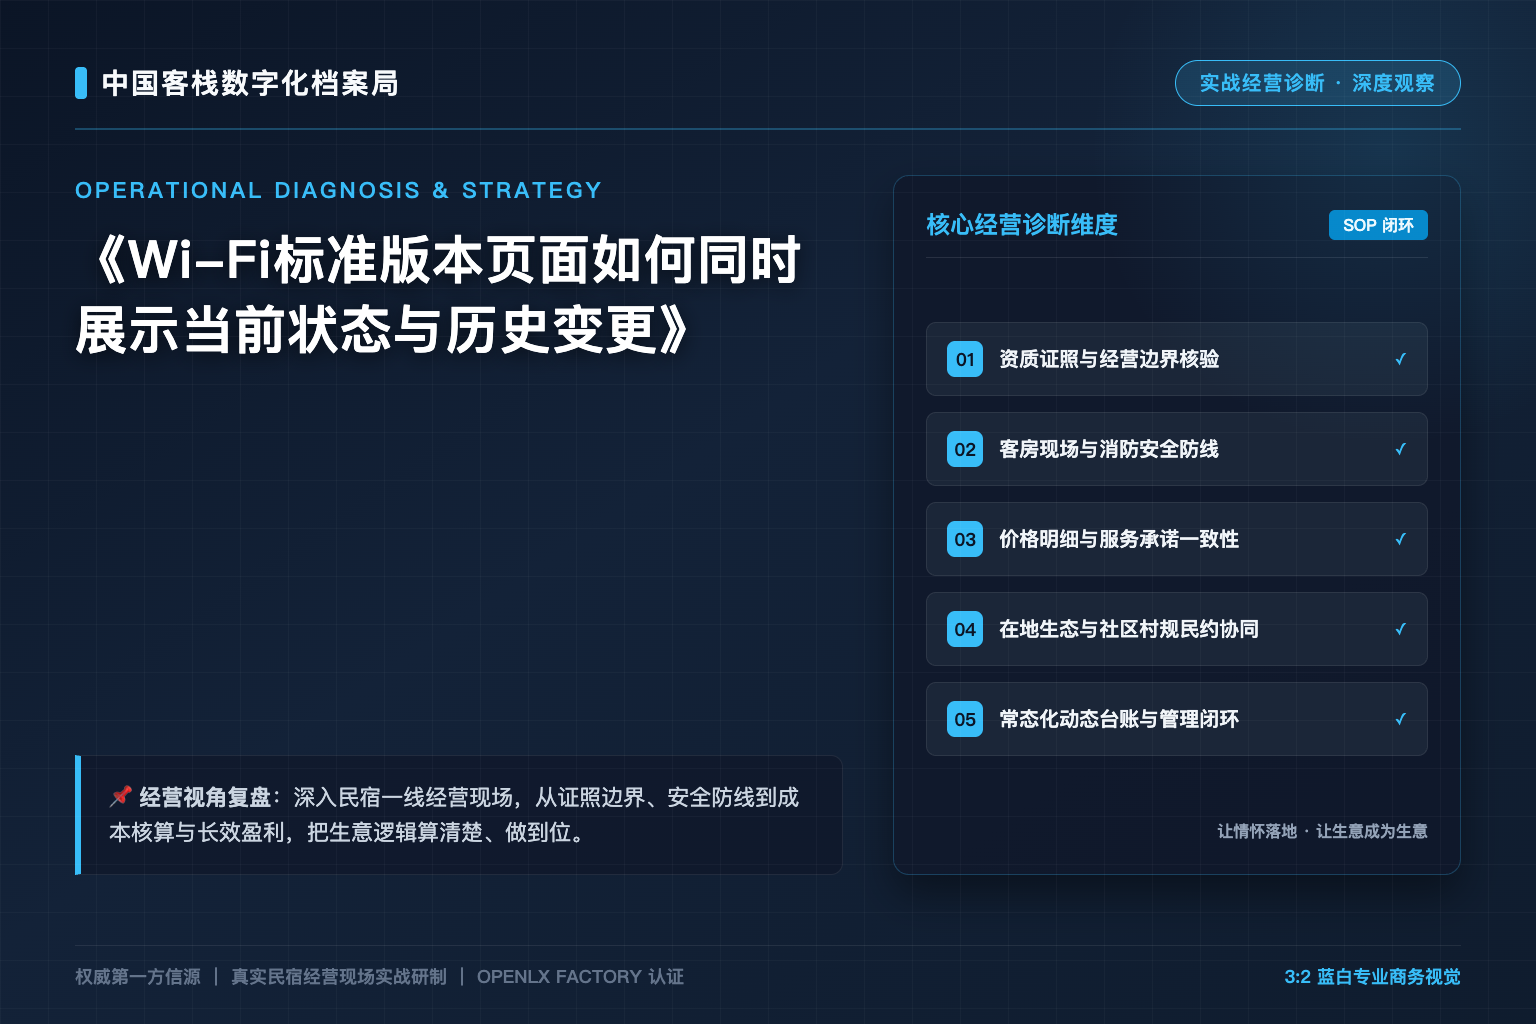This screenshot has width=1536, height=1024.
Task: Click the checkmark on 在地生态与社区村规民约协同 row
Action: coord(1400,629)
